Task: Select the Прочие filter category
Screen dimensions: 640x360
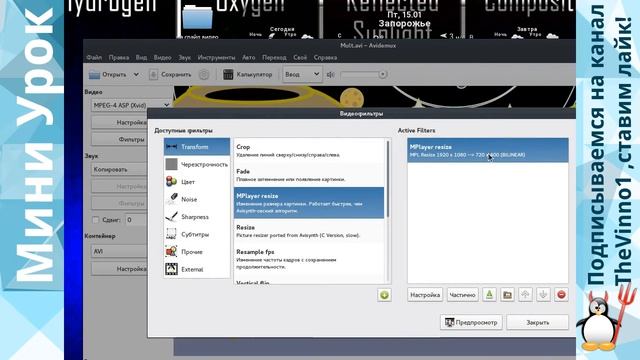Action: click(x=197, y=252)
